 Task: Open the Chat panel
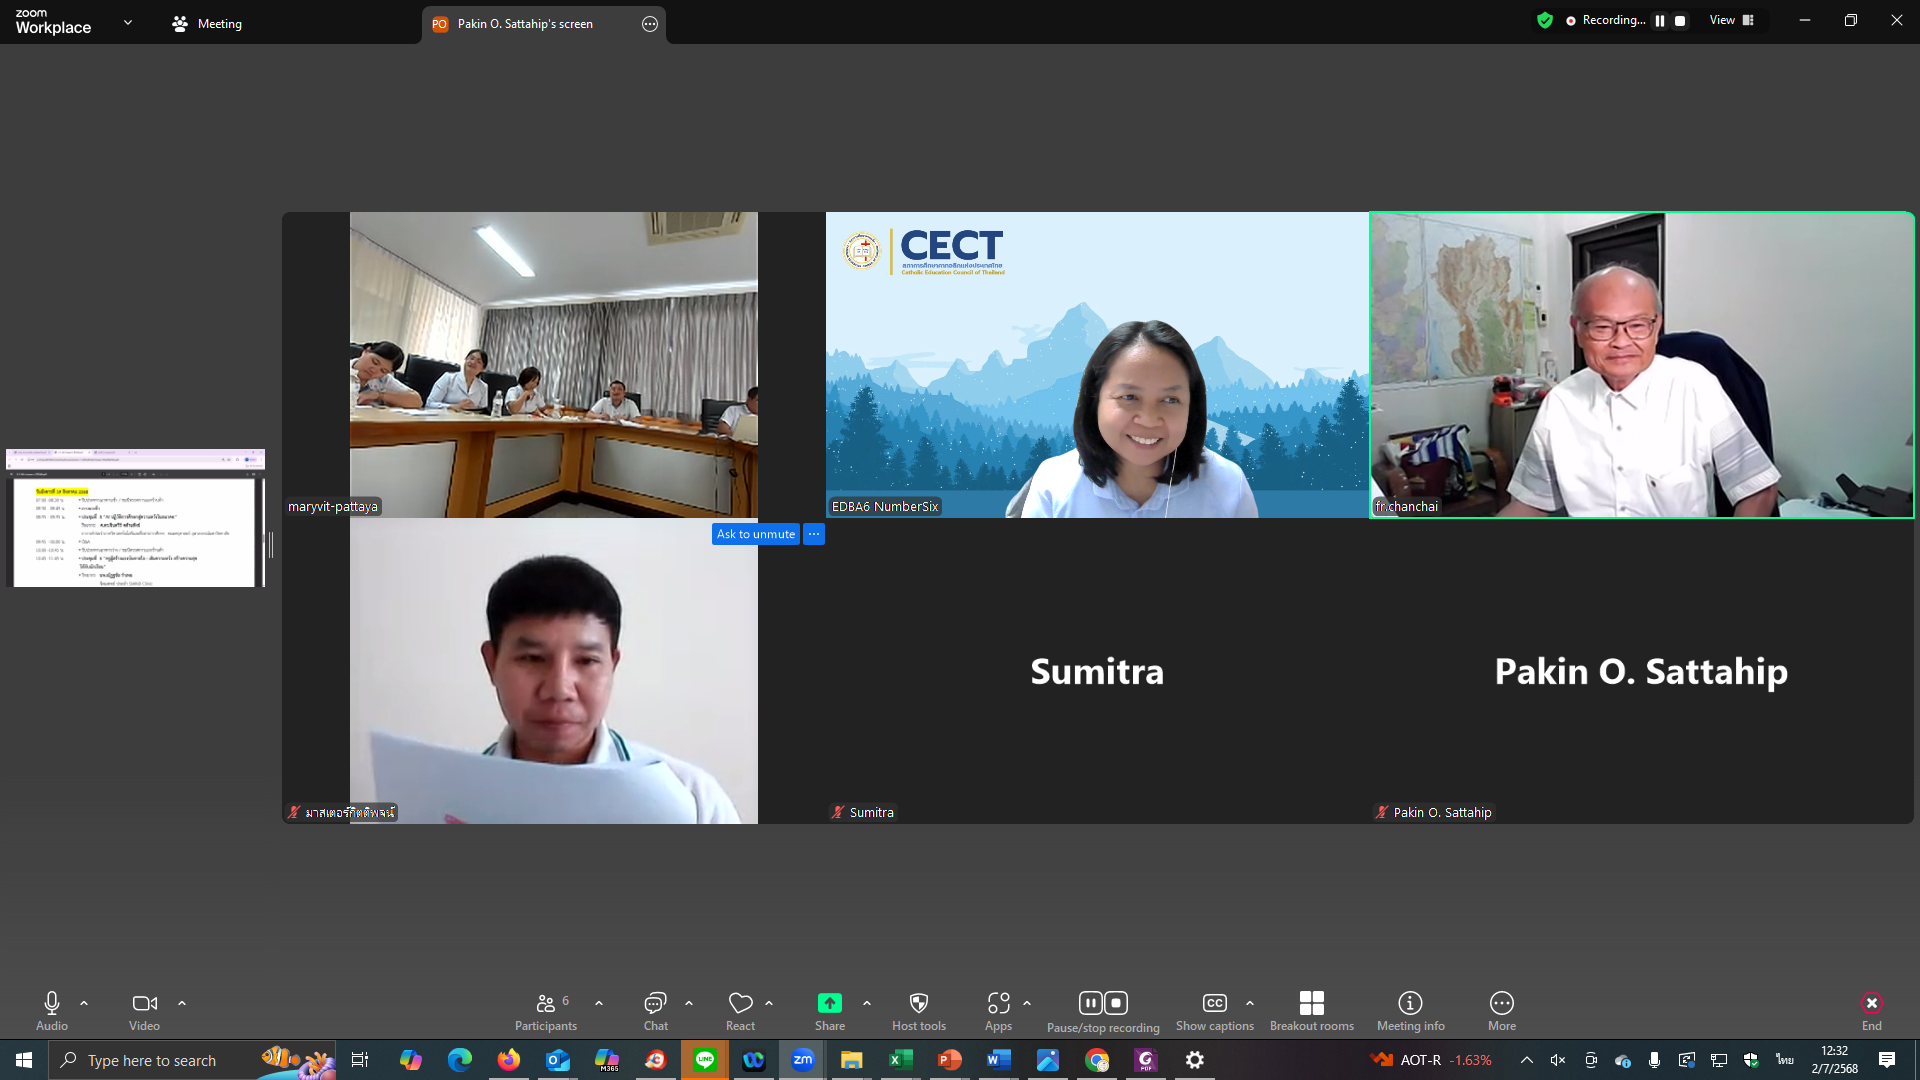click(x=655, y=1010)
